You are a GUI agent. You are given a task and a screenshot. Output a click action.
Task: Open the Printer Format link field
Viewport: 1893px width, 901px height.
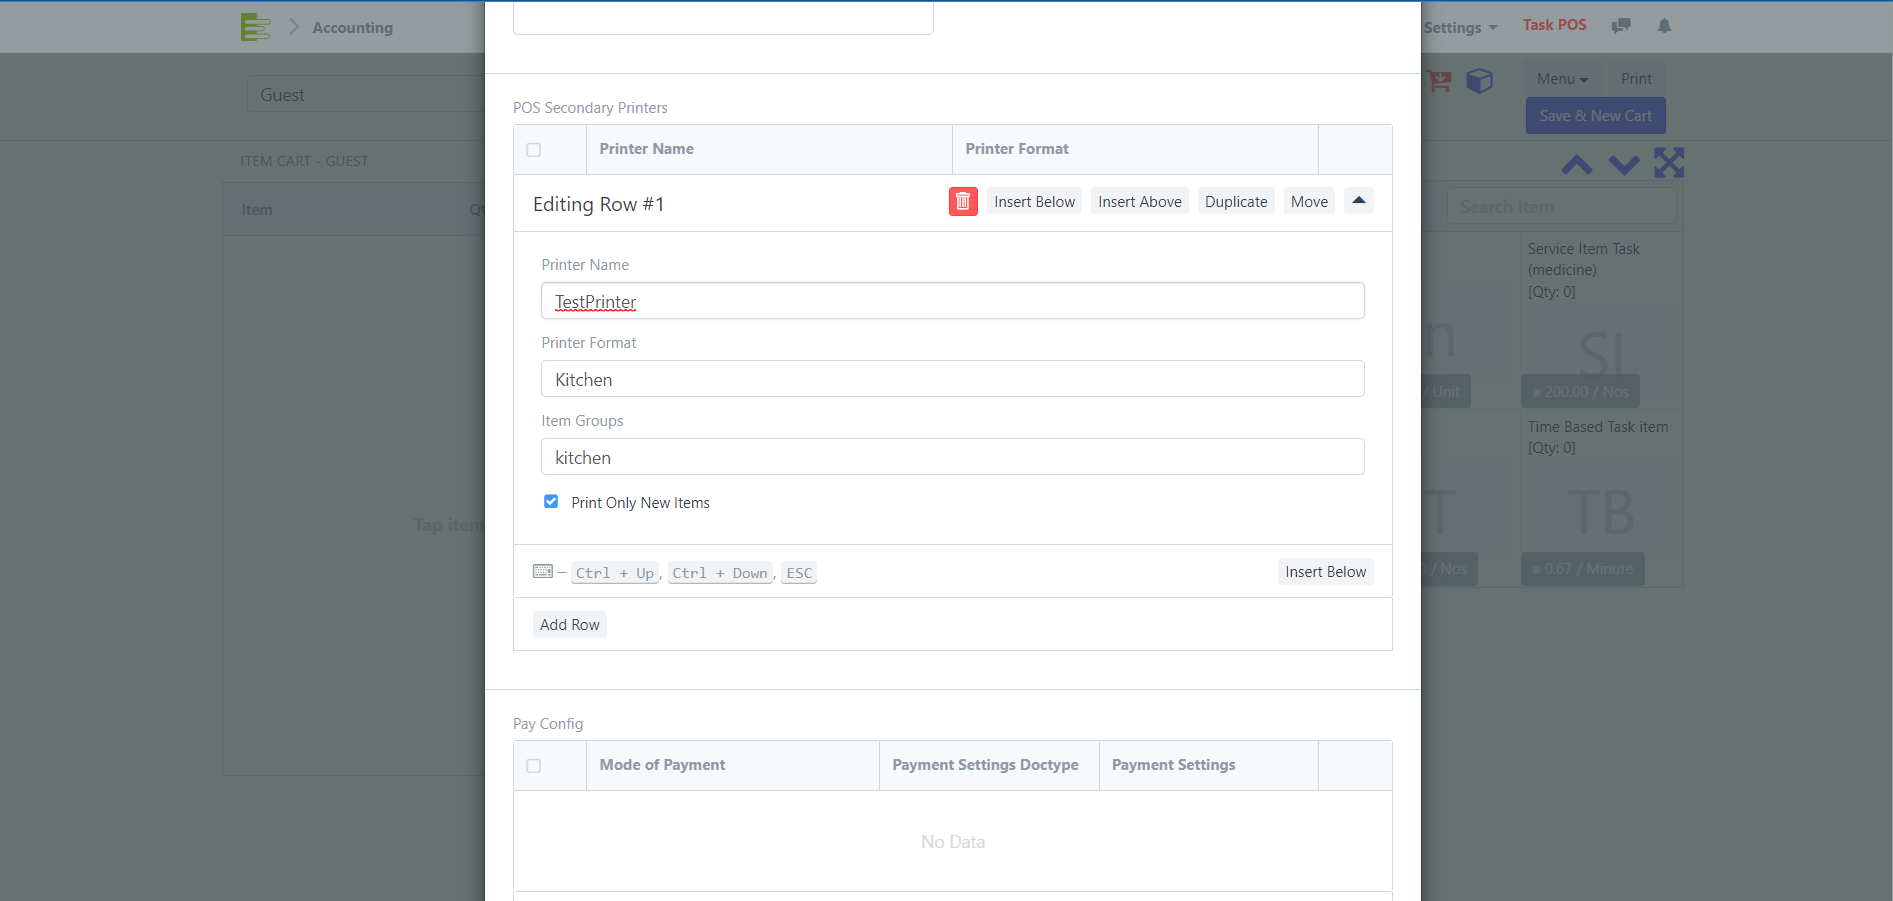tap(953, 379)
